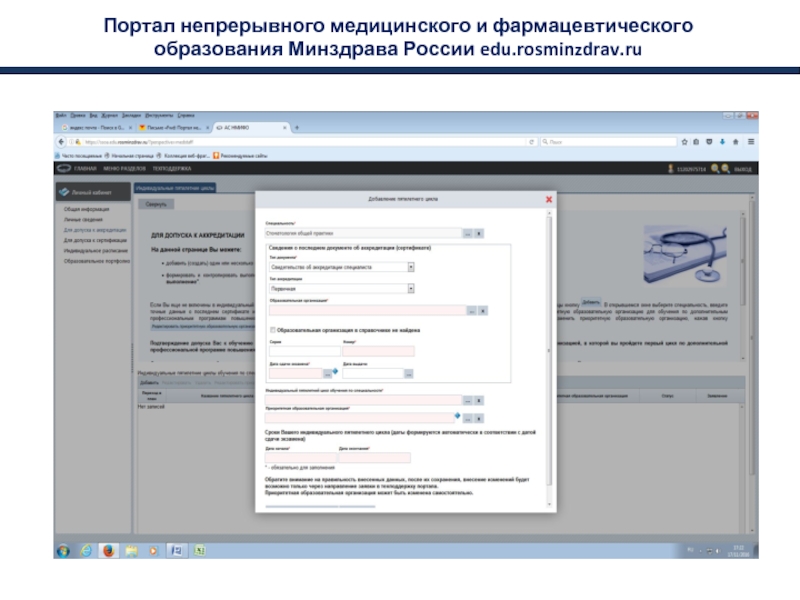The height and width of the screenshot is (600, 800).
Task: Click the browser back arrow button
Action: click(61, 142)
